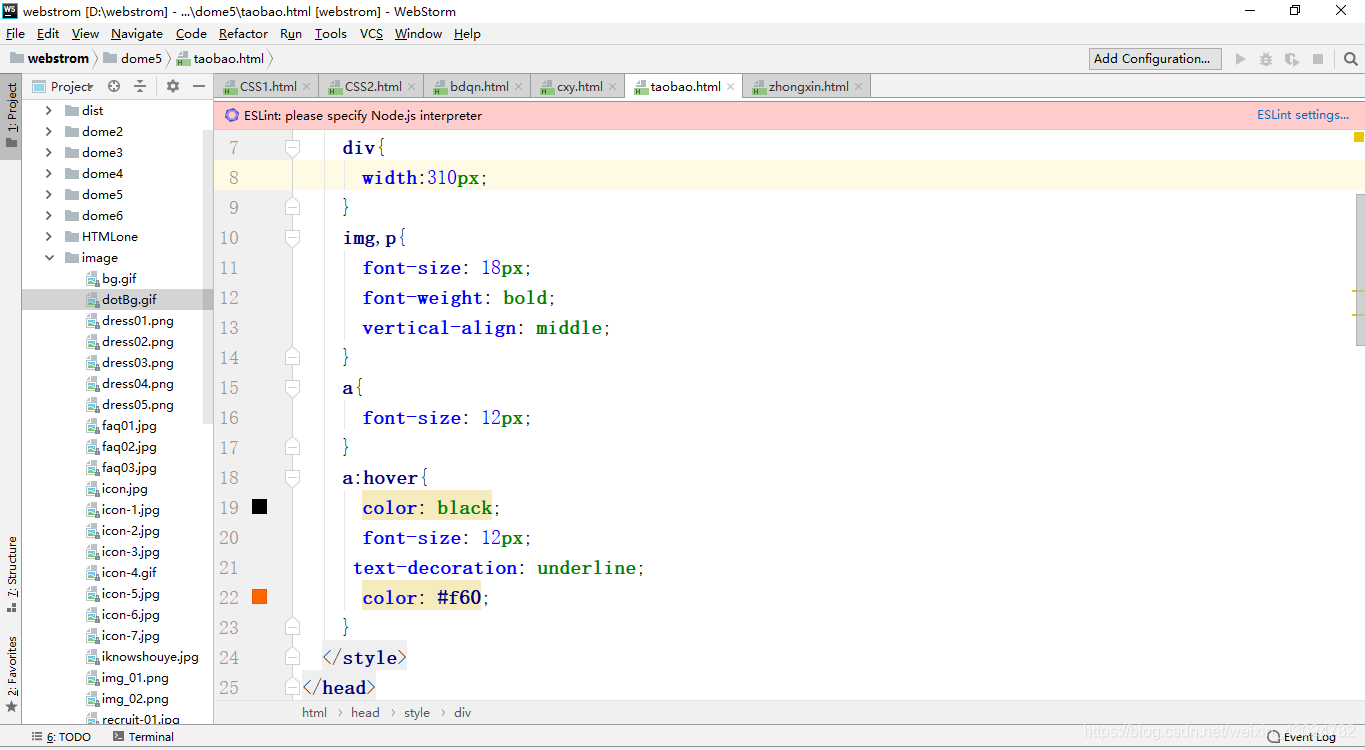Close the zhongxin.html tab
Viewport: 1365px width, 750px height.
[859, 87]
